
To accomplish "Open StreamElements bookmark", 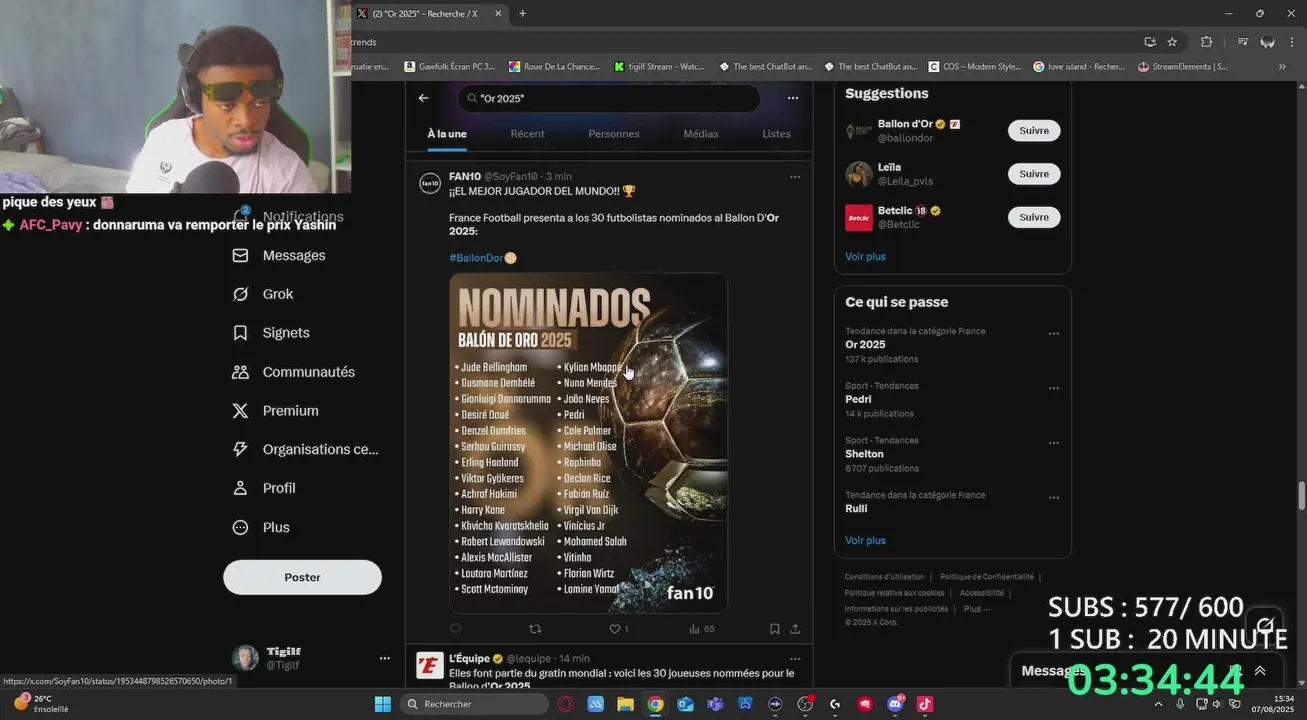I will coord(1183,67).
